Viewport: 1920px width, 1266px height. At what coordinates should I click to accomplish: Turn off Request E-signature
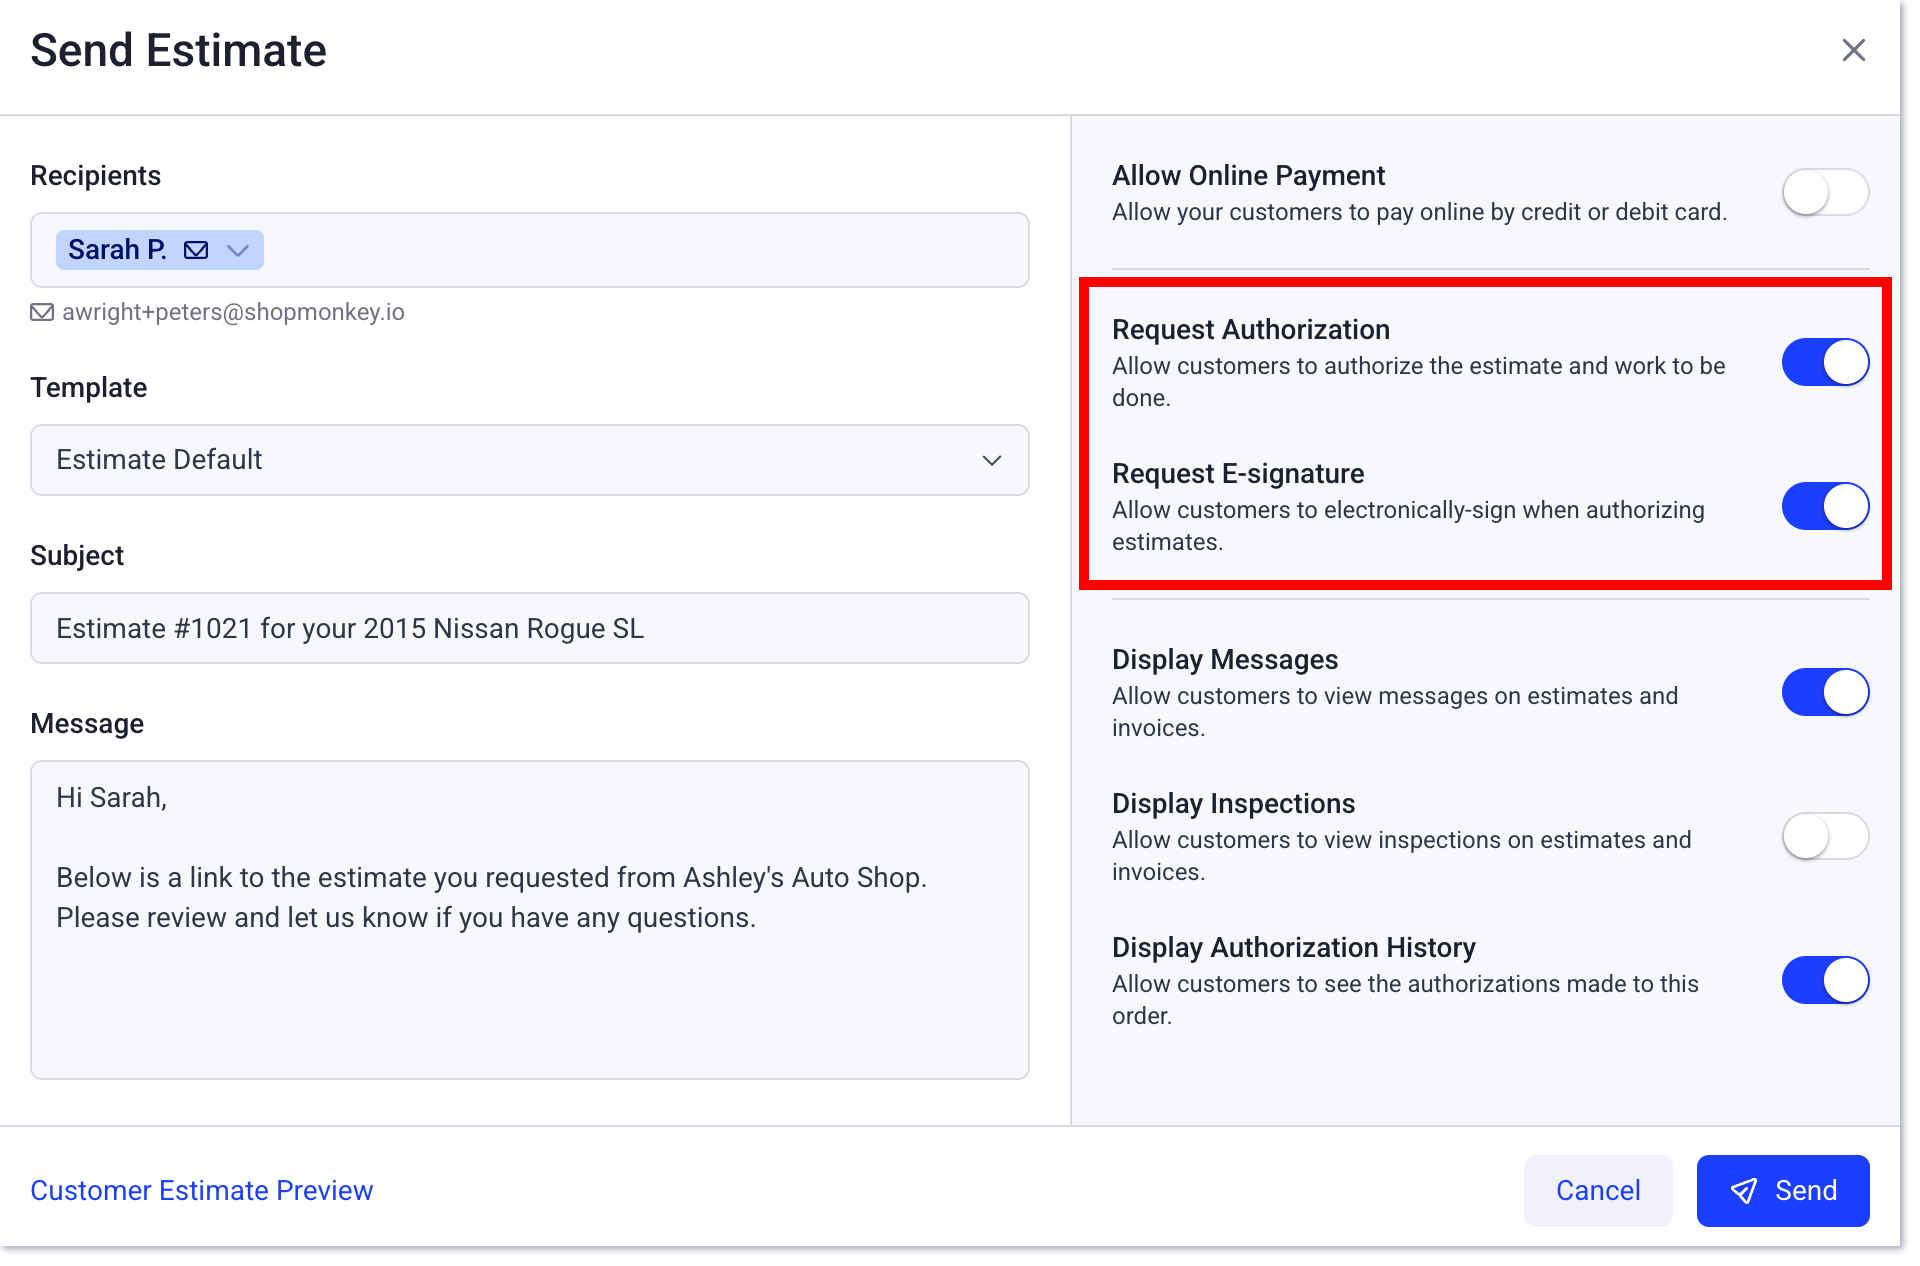(x=1824, y=506)
